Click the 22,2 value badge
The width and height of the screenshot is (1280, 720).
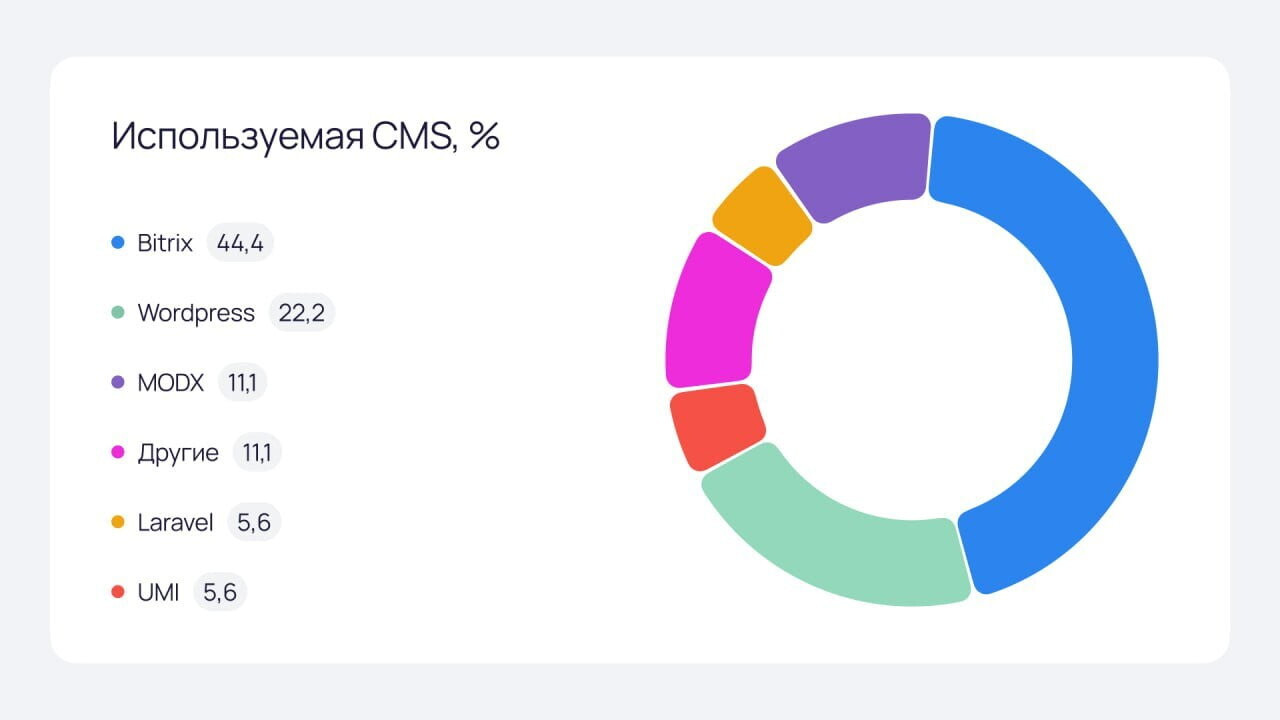[x=301, y=313]
